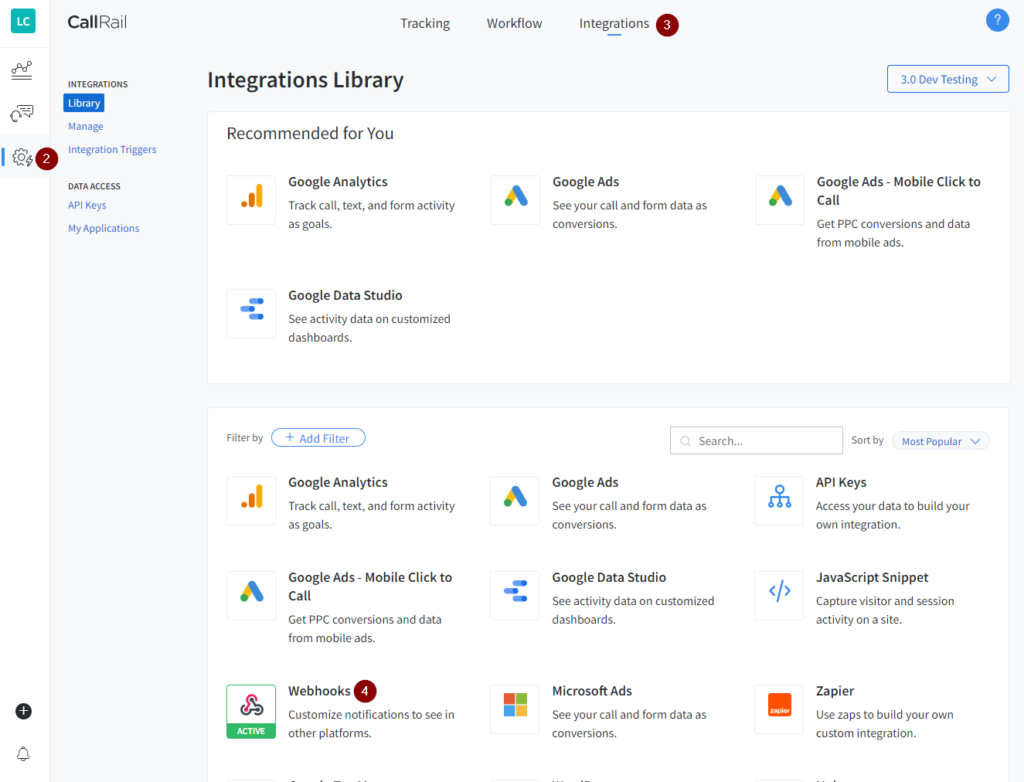Click recommended Google Data Studio icon
The width and height of the screenshot is (1024, 782).
(x=251, y=313)
